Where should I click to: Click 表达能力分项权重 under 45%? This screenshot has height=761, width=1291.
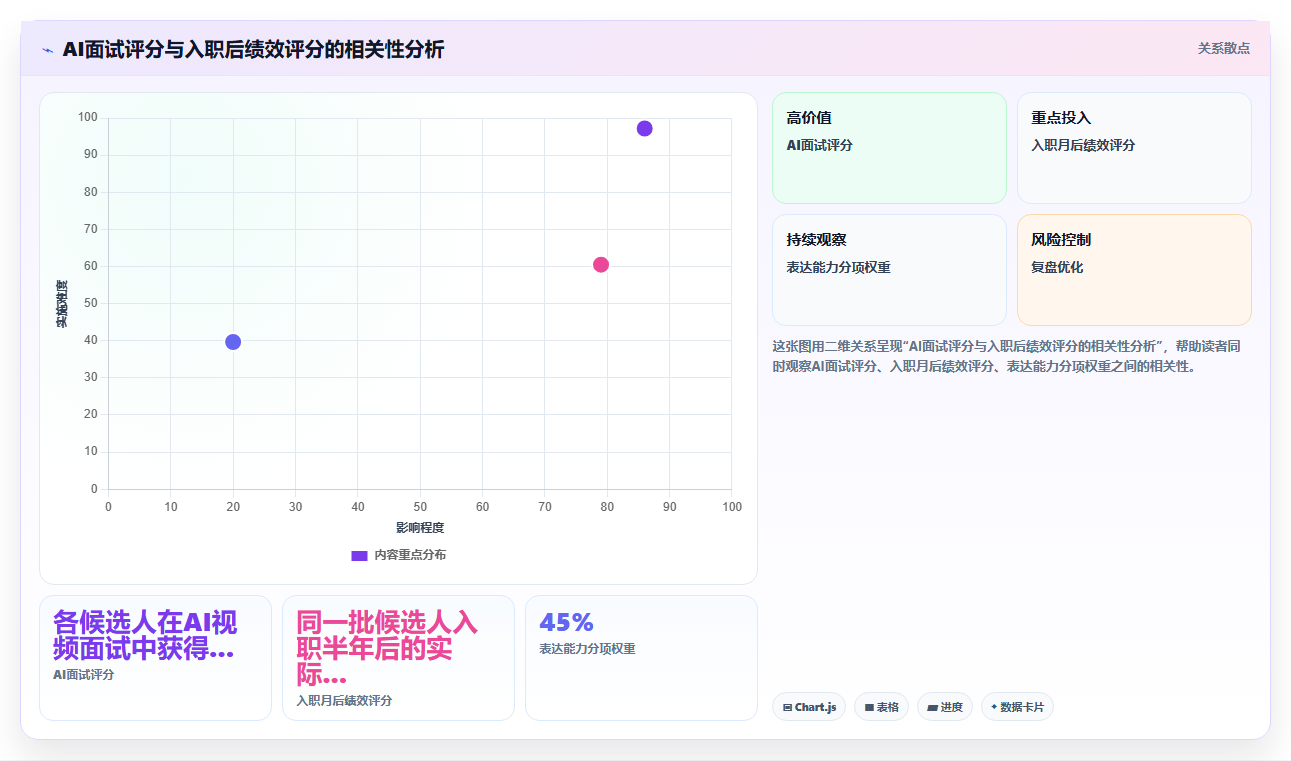tap(587, 649)
